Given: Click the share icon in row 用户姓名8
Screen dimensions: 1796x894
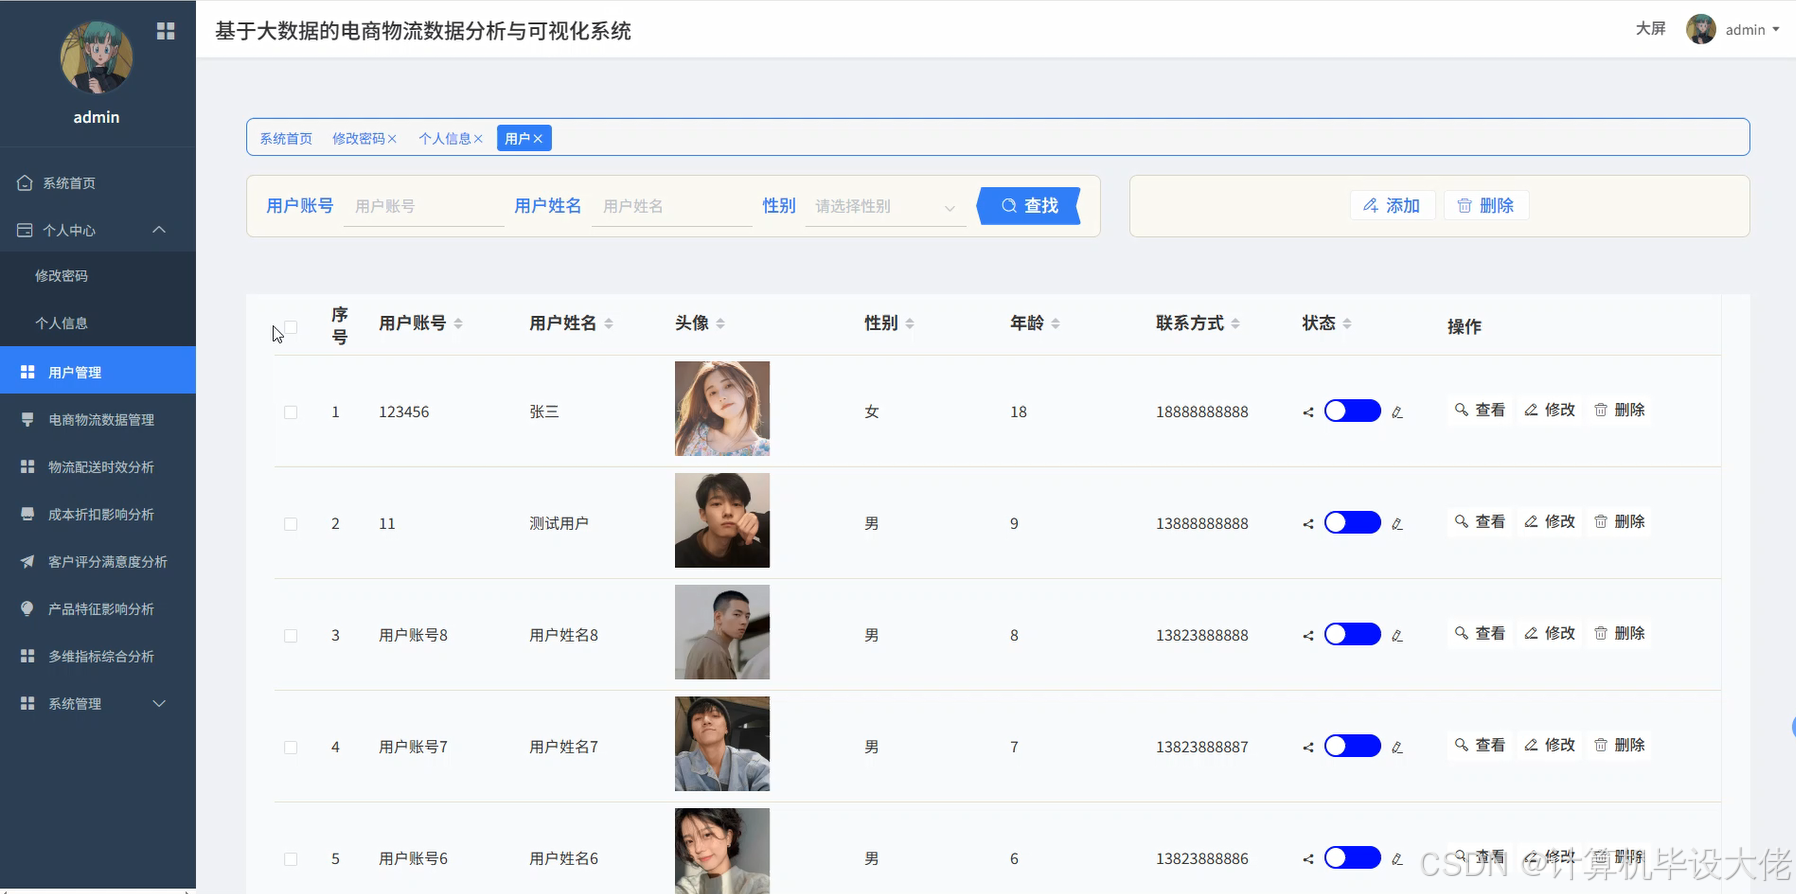Looking at the screenshot, I should coord(1308,636).
